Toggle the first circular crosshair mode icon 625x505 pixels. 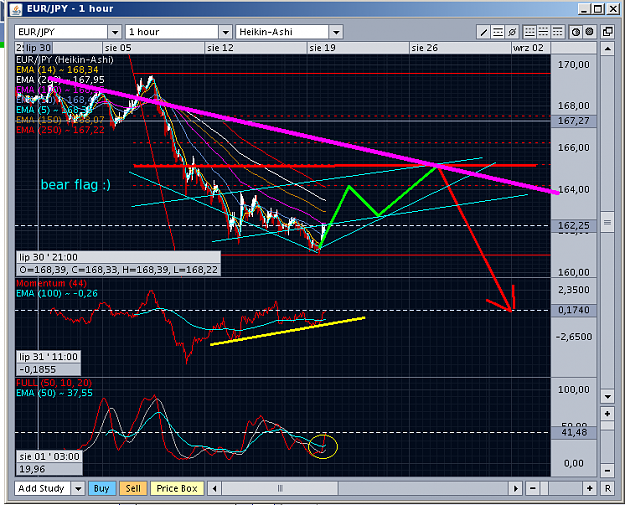coord(576,32)
